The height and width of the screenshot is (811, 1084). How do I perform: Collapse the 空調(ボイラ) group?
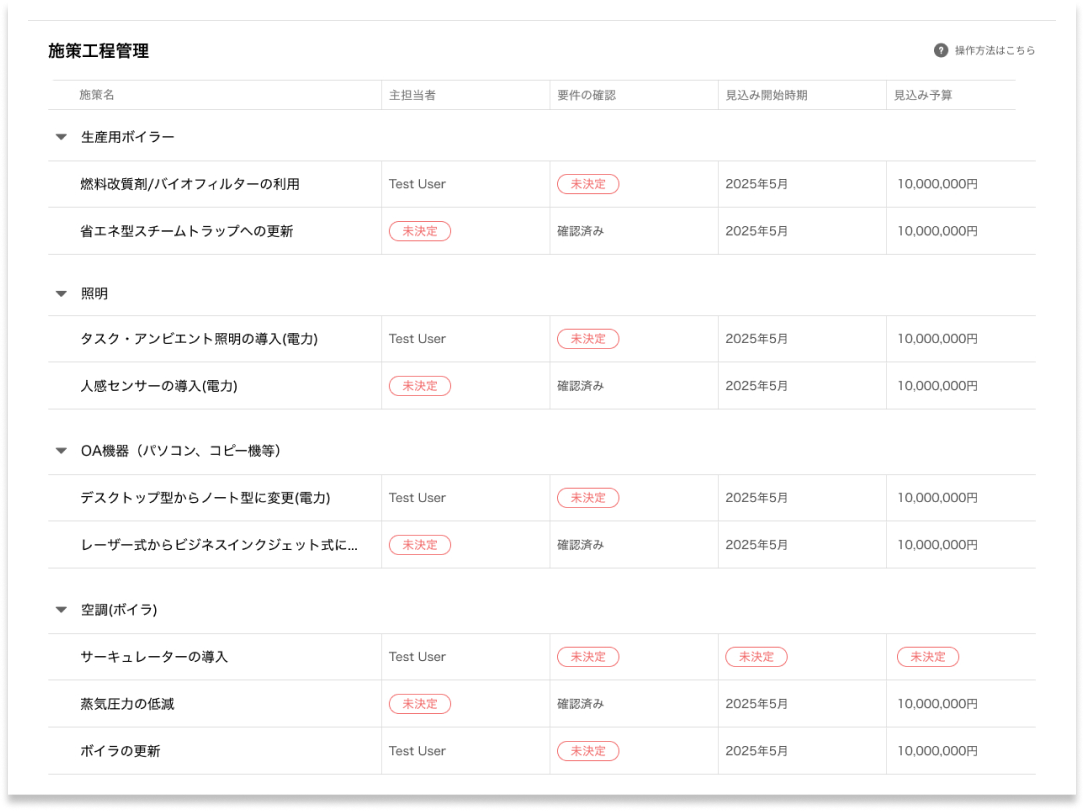click(x=61, y=610)
